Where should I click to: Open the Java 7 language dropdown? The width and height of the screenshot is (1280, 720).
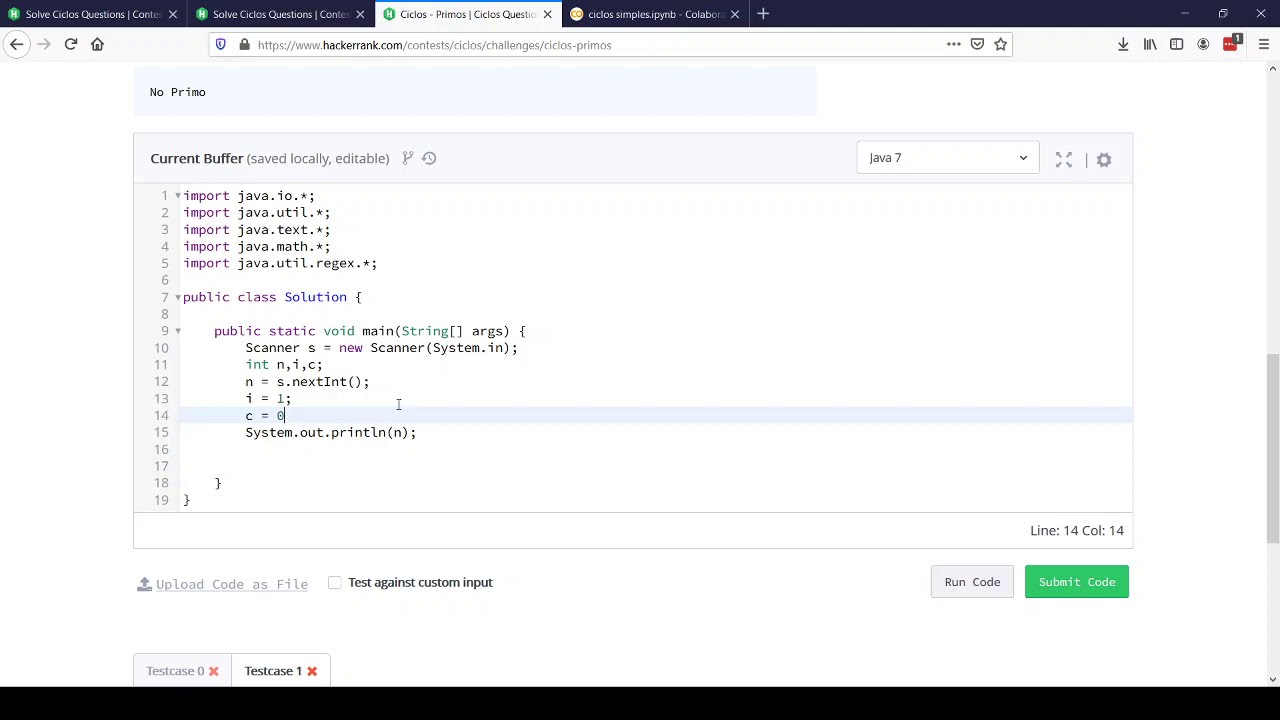(947, 158)
